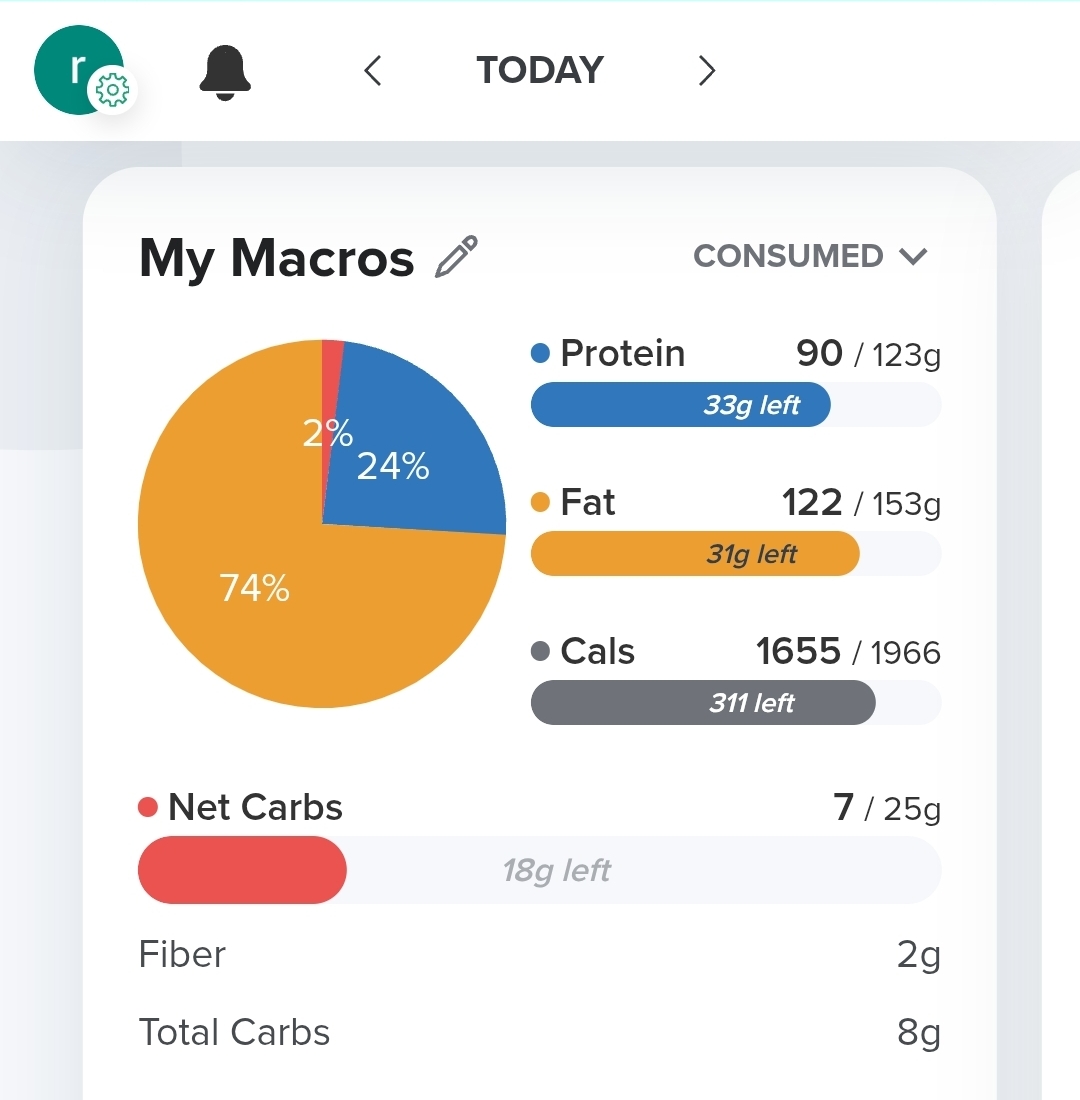Viewport: 1080px width, 1100px height.
Task: Open notifications bell
Action: pos(225,72)
